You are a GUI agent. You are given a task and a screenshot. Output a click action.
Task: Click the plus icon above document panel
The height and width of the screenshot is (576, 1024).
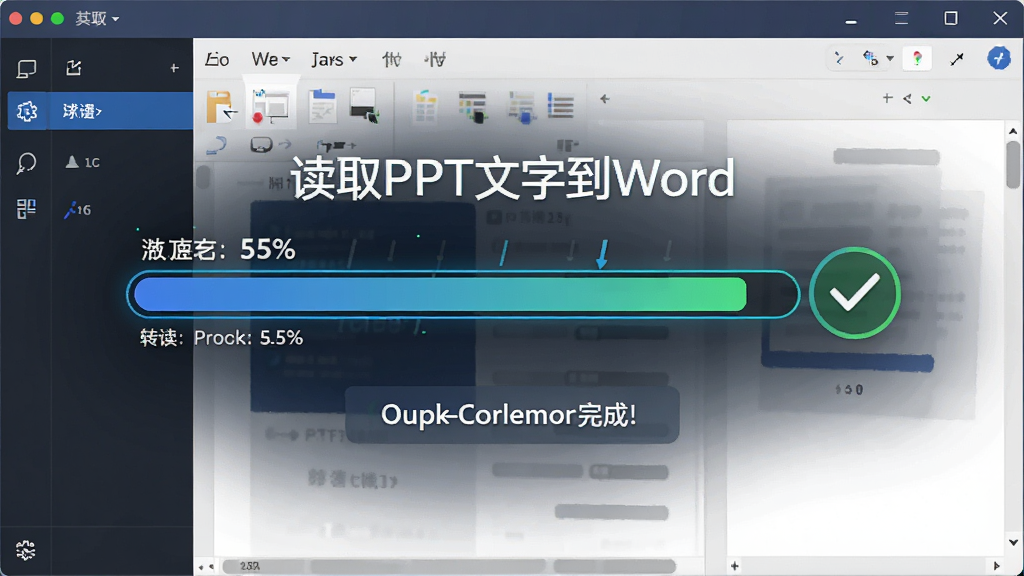(888, 98)
